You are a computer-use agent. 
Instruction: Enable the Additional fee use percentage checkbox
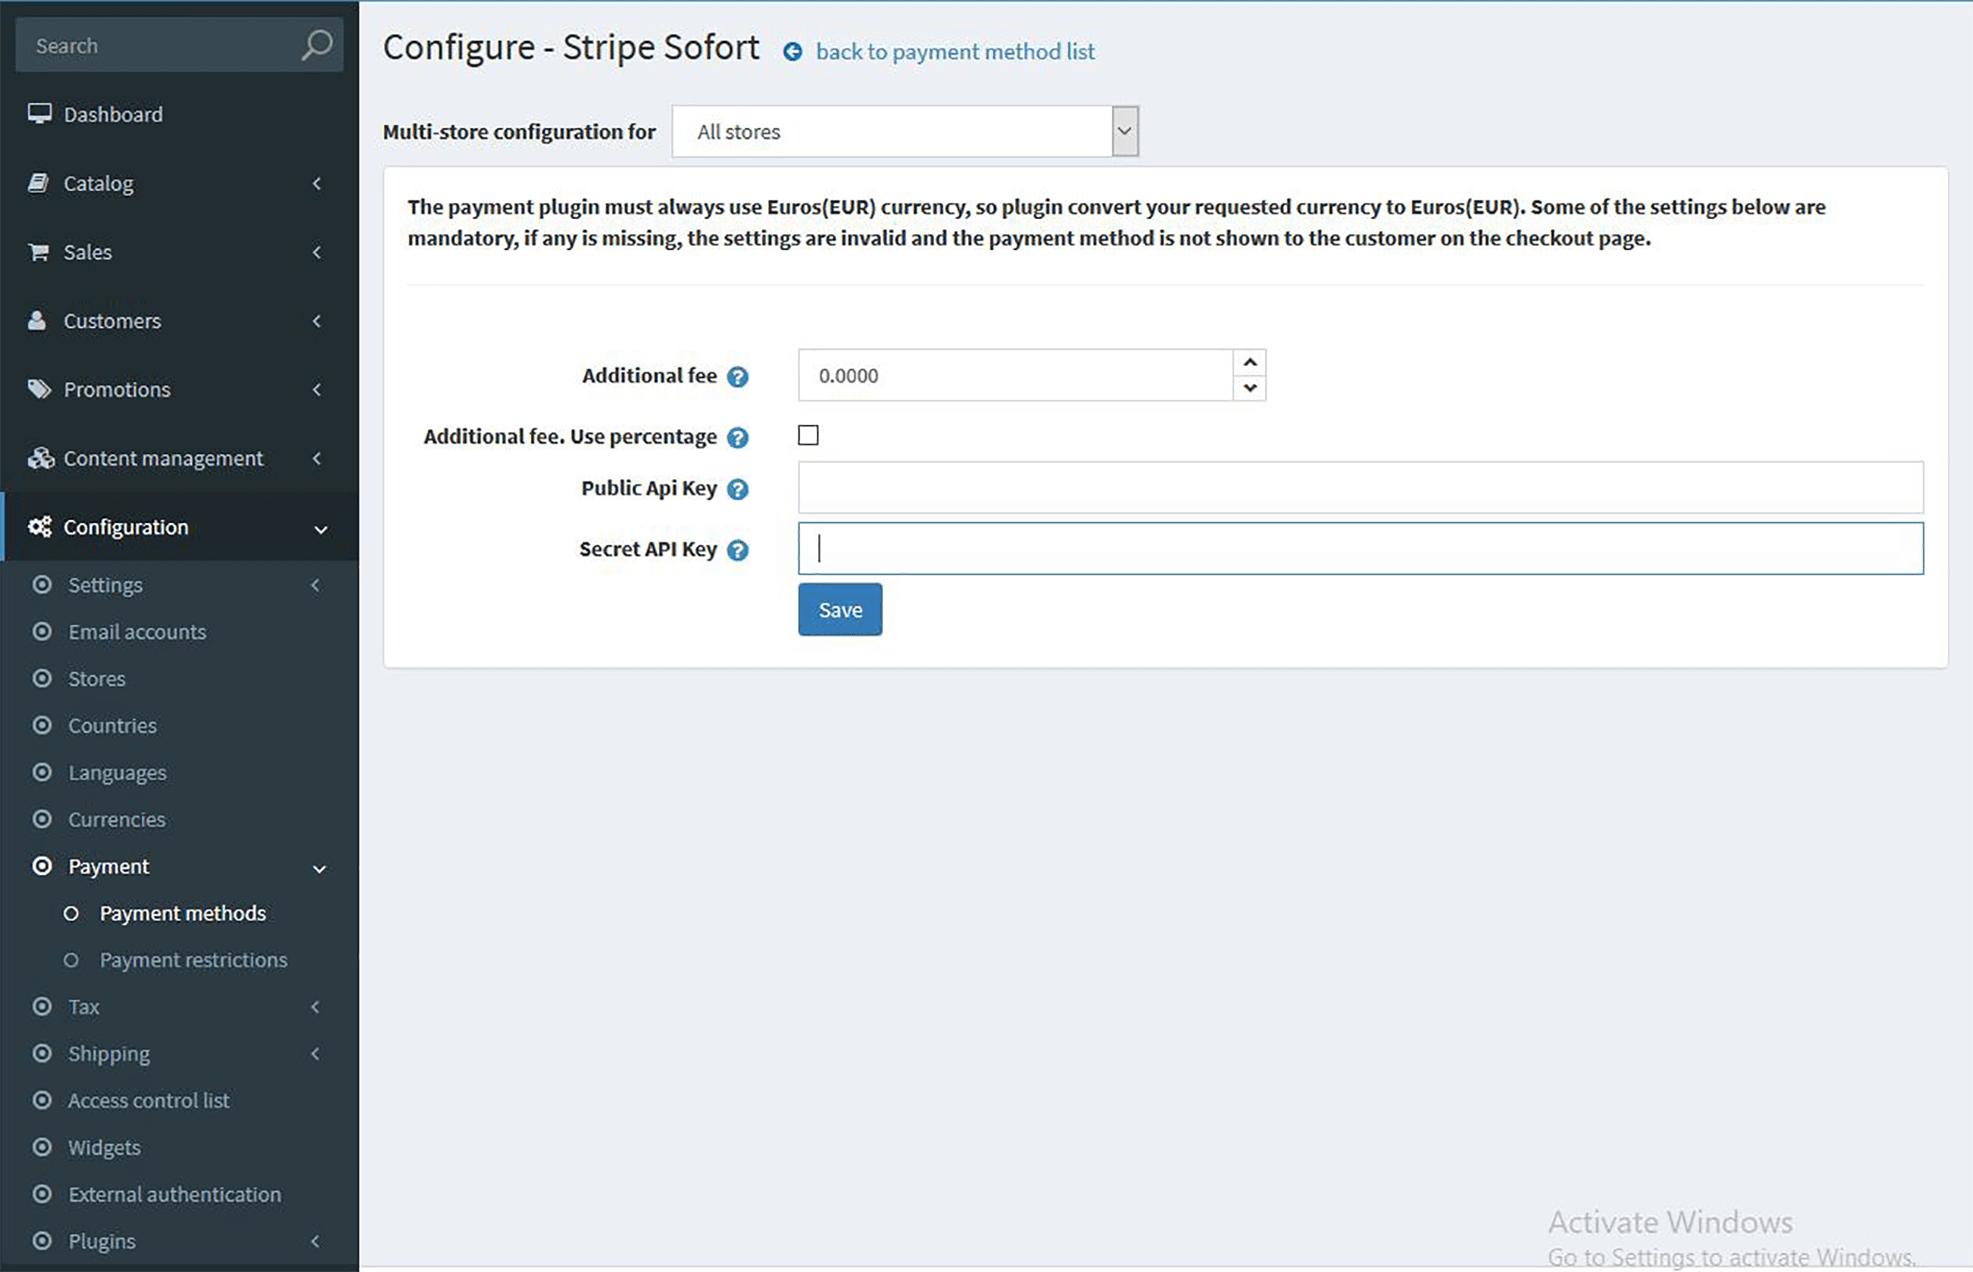(x=808, y=435)
